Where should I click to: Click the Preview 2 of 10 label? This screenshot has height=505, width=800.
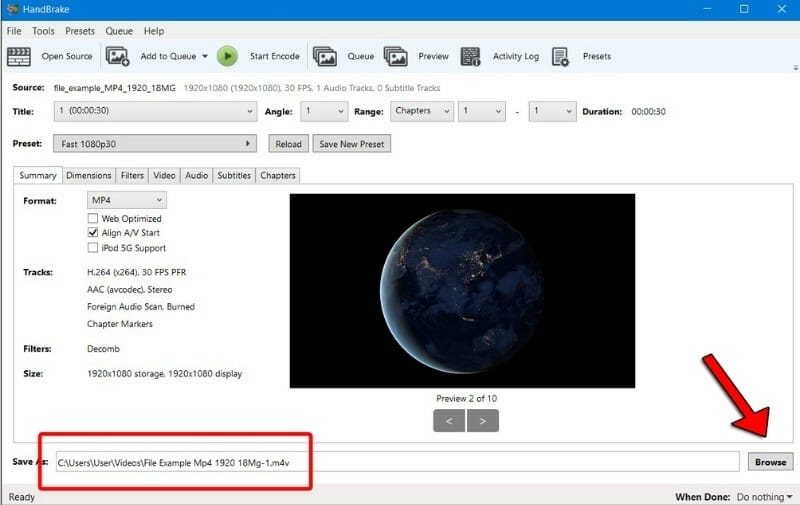(466, 398)
